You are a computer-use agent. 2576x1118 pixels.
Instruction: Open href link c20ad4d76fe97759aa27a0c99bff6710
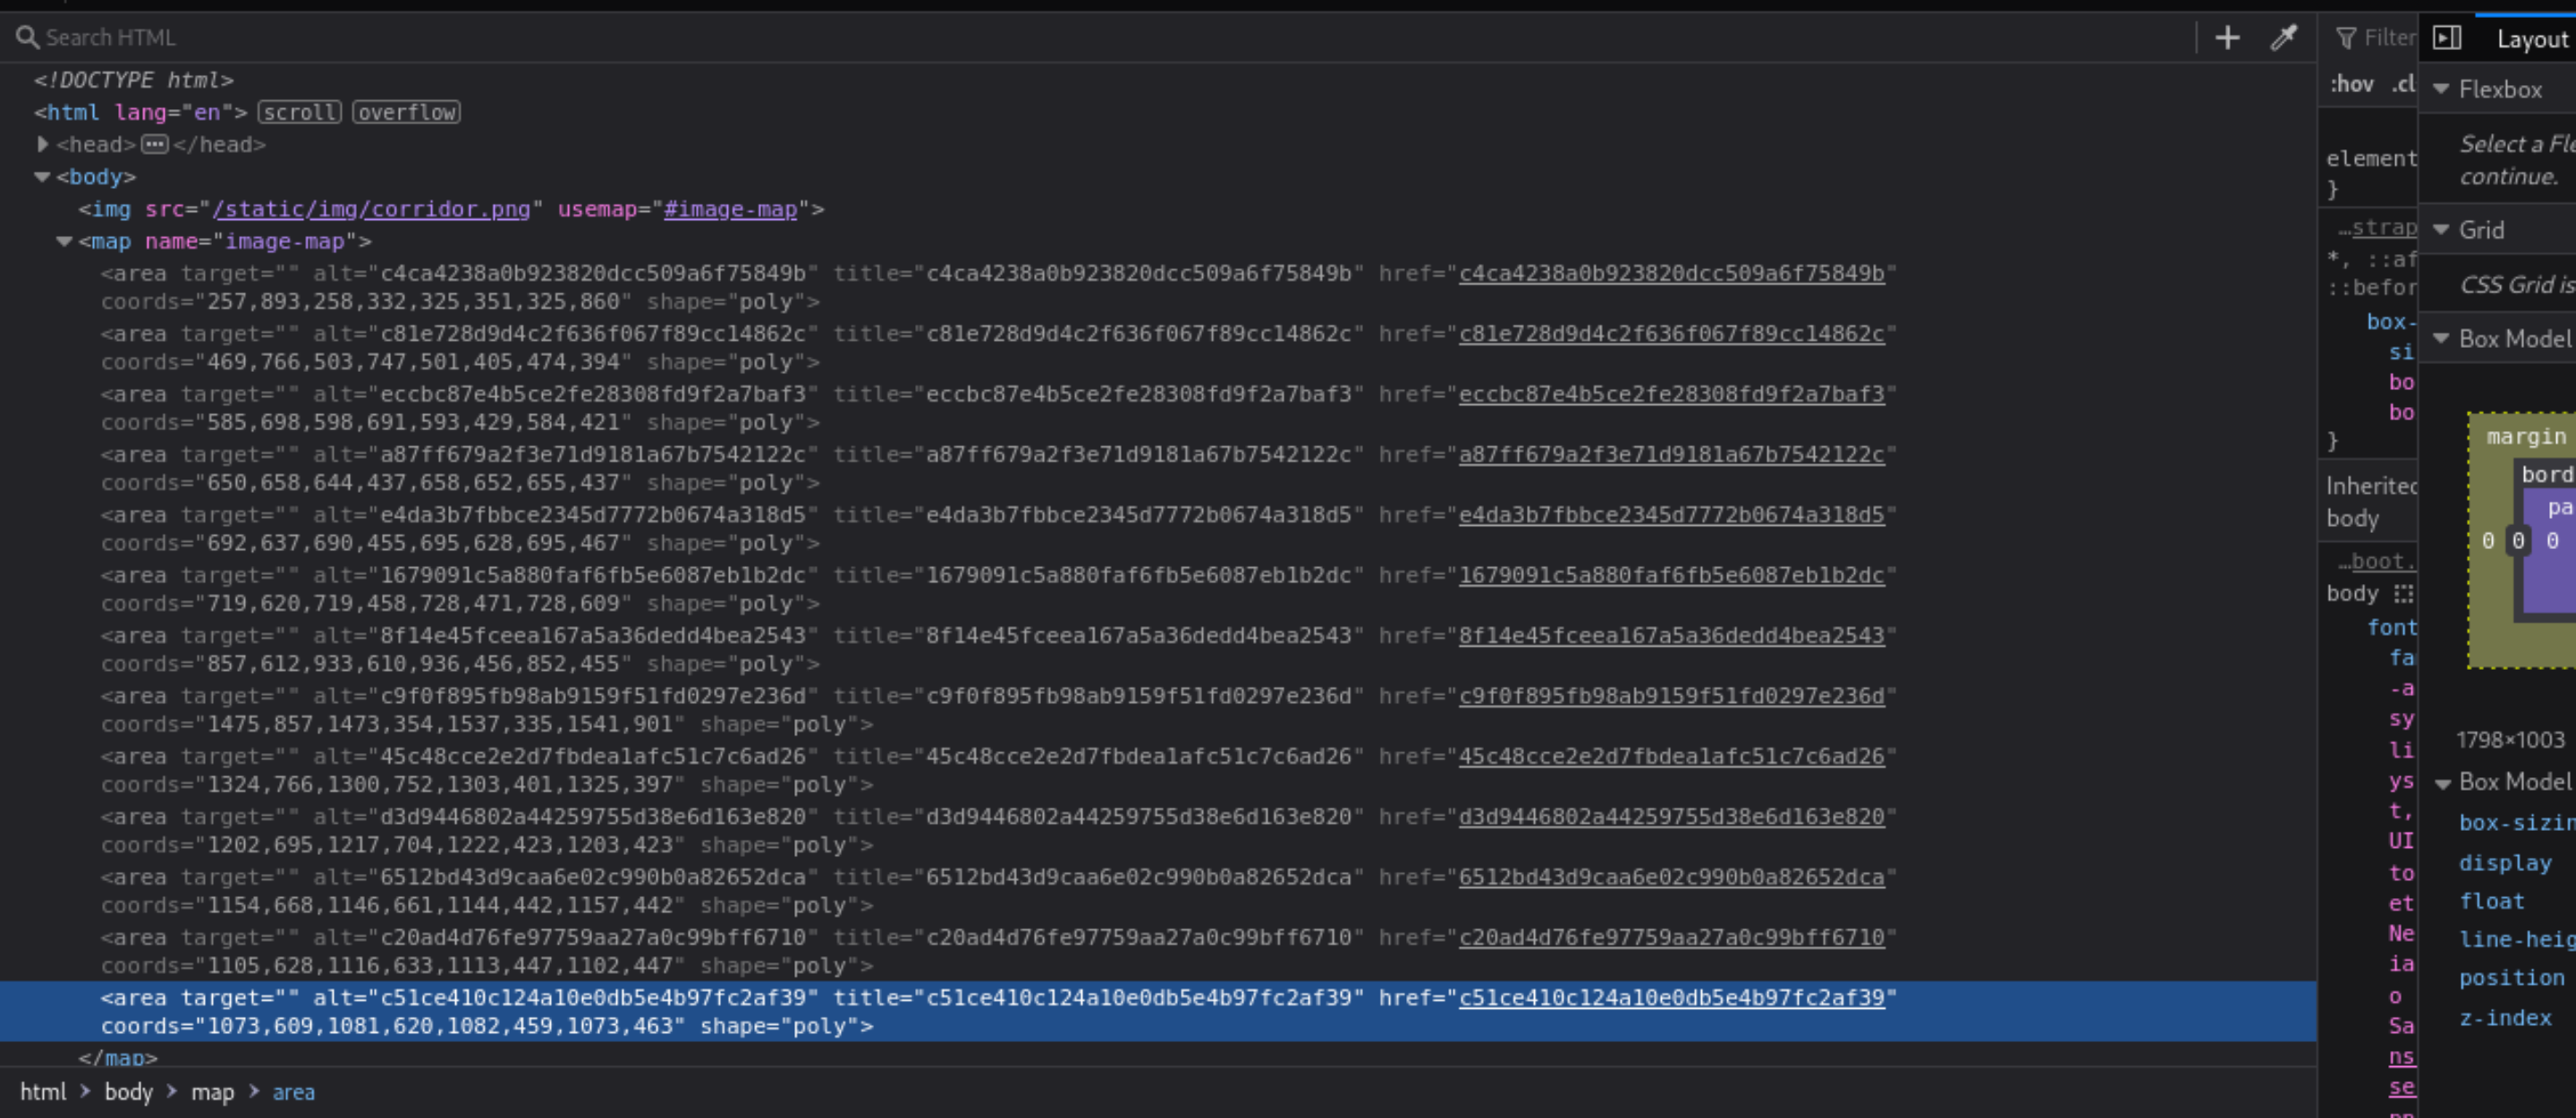(1671, 937)
